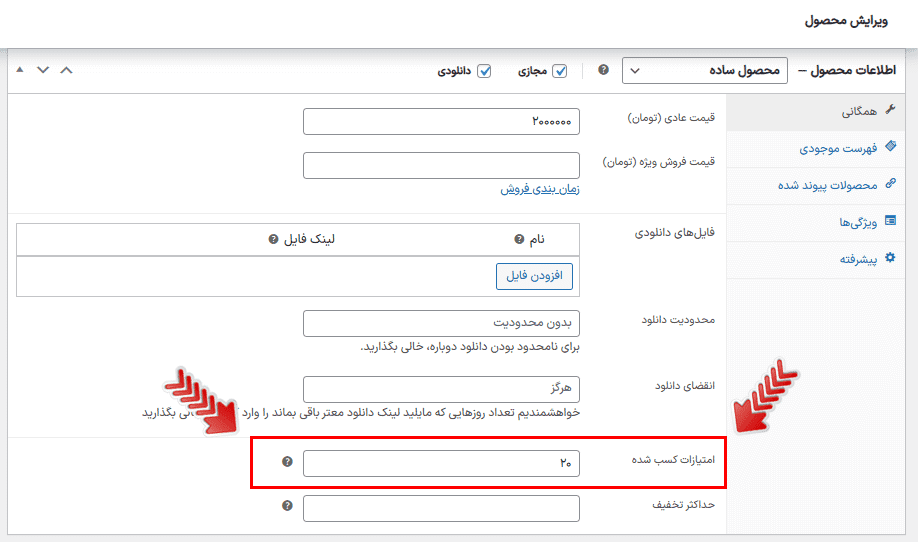Click the table icon beside ویژگی‌ها
The image size is (918, 542).
click(890, 221)
